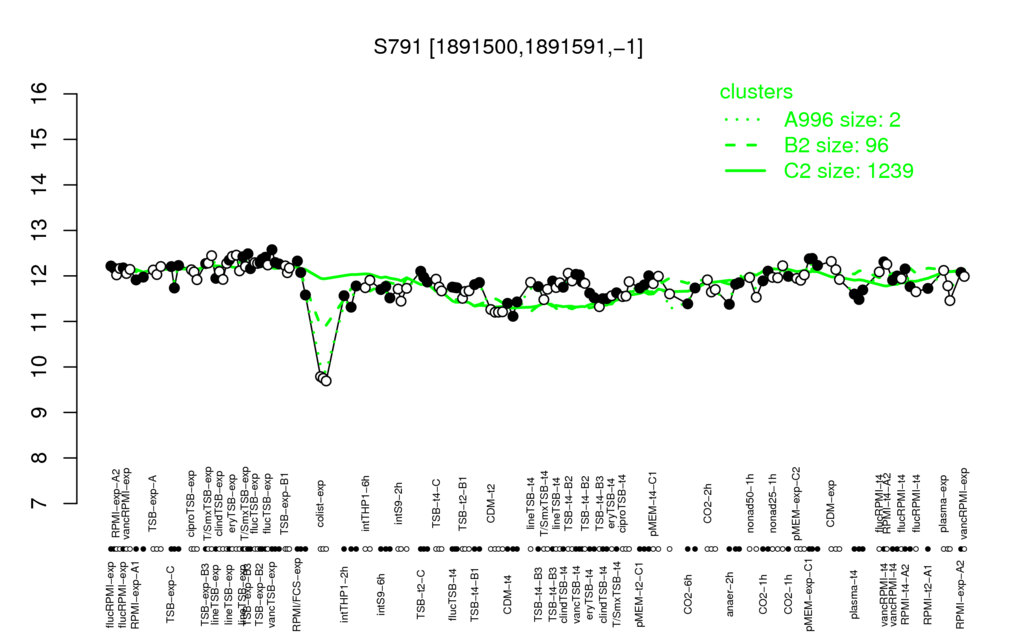Click the 'TSB-exp-C' bottom label
The image size is (1024, 640).
point(171,593)
